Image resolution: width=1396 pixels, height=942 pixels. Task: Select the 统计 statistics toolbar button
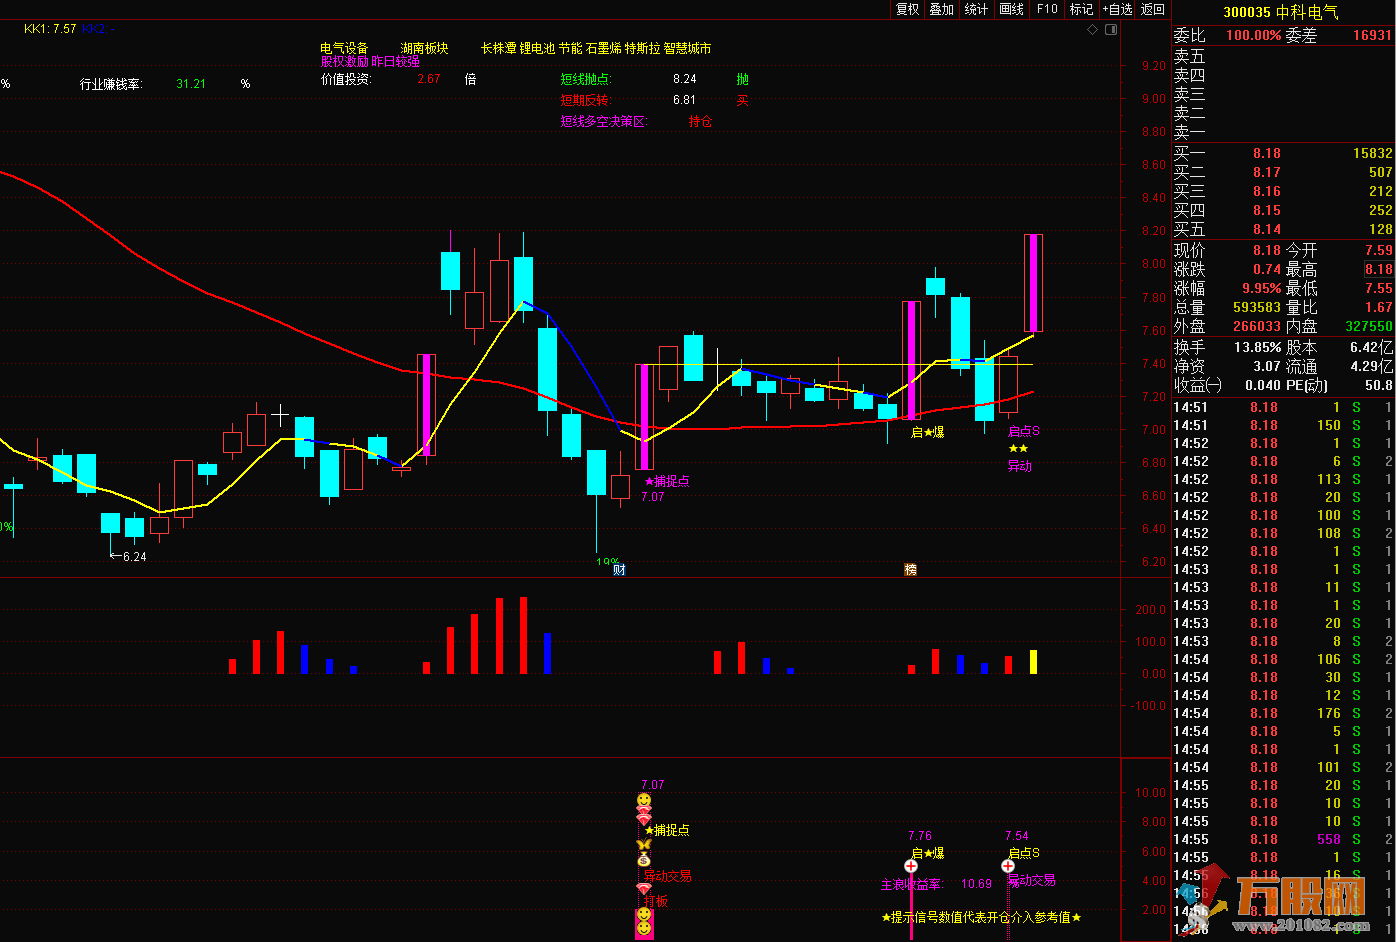point(977,9)
